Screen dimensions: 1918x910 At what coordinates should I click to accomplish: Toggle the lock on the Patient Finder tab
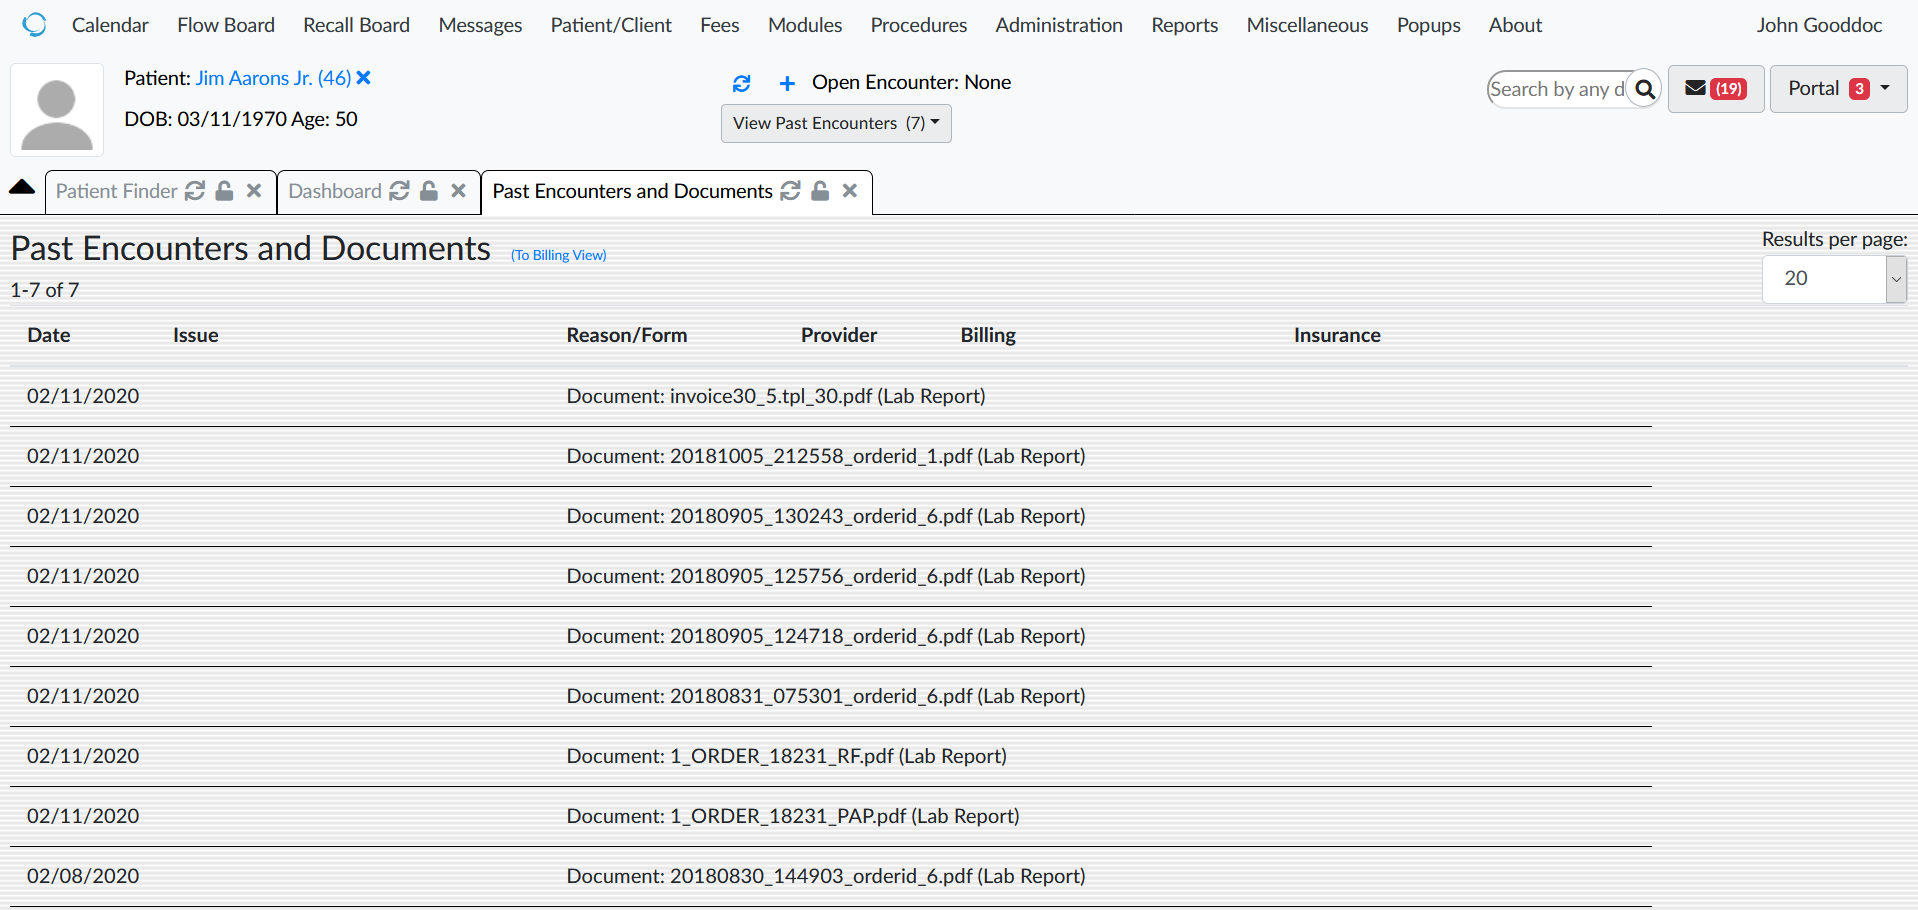click(224, 190)
